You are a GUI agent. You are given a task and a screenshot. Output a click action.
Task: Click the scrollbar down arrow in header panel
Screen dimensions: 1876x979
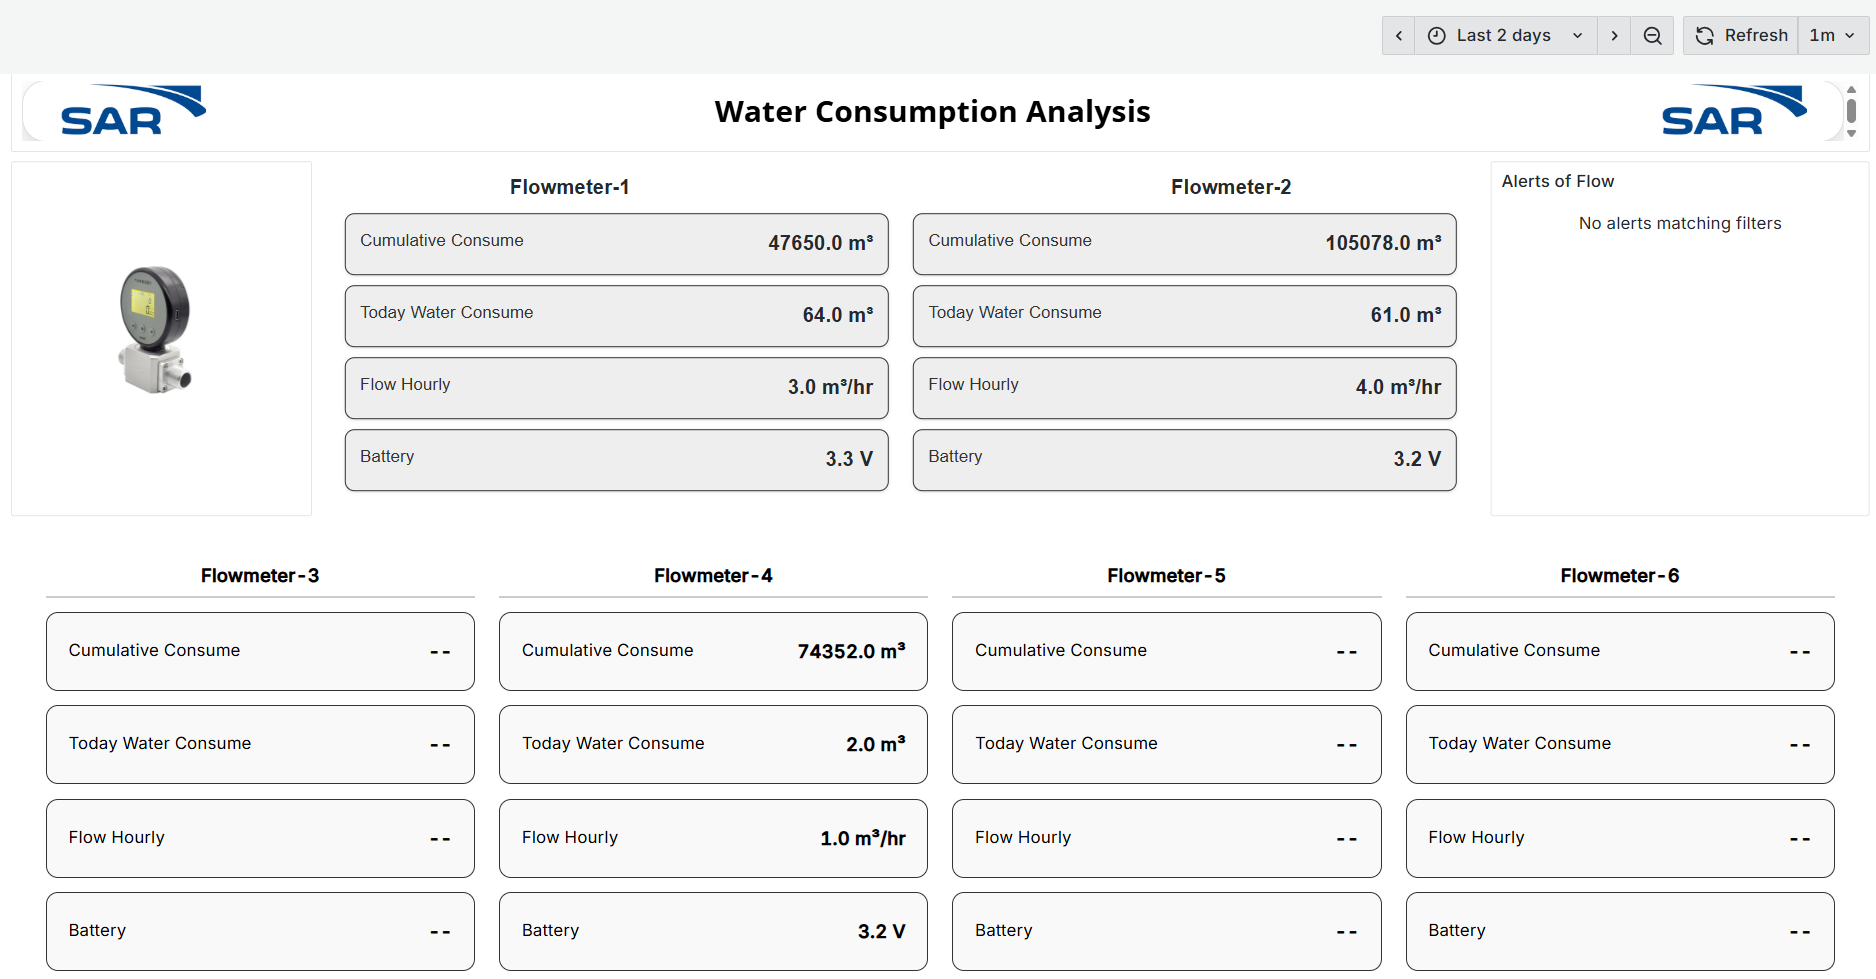pyautogui.click(x=1851, y=133)
